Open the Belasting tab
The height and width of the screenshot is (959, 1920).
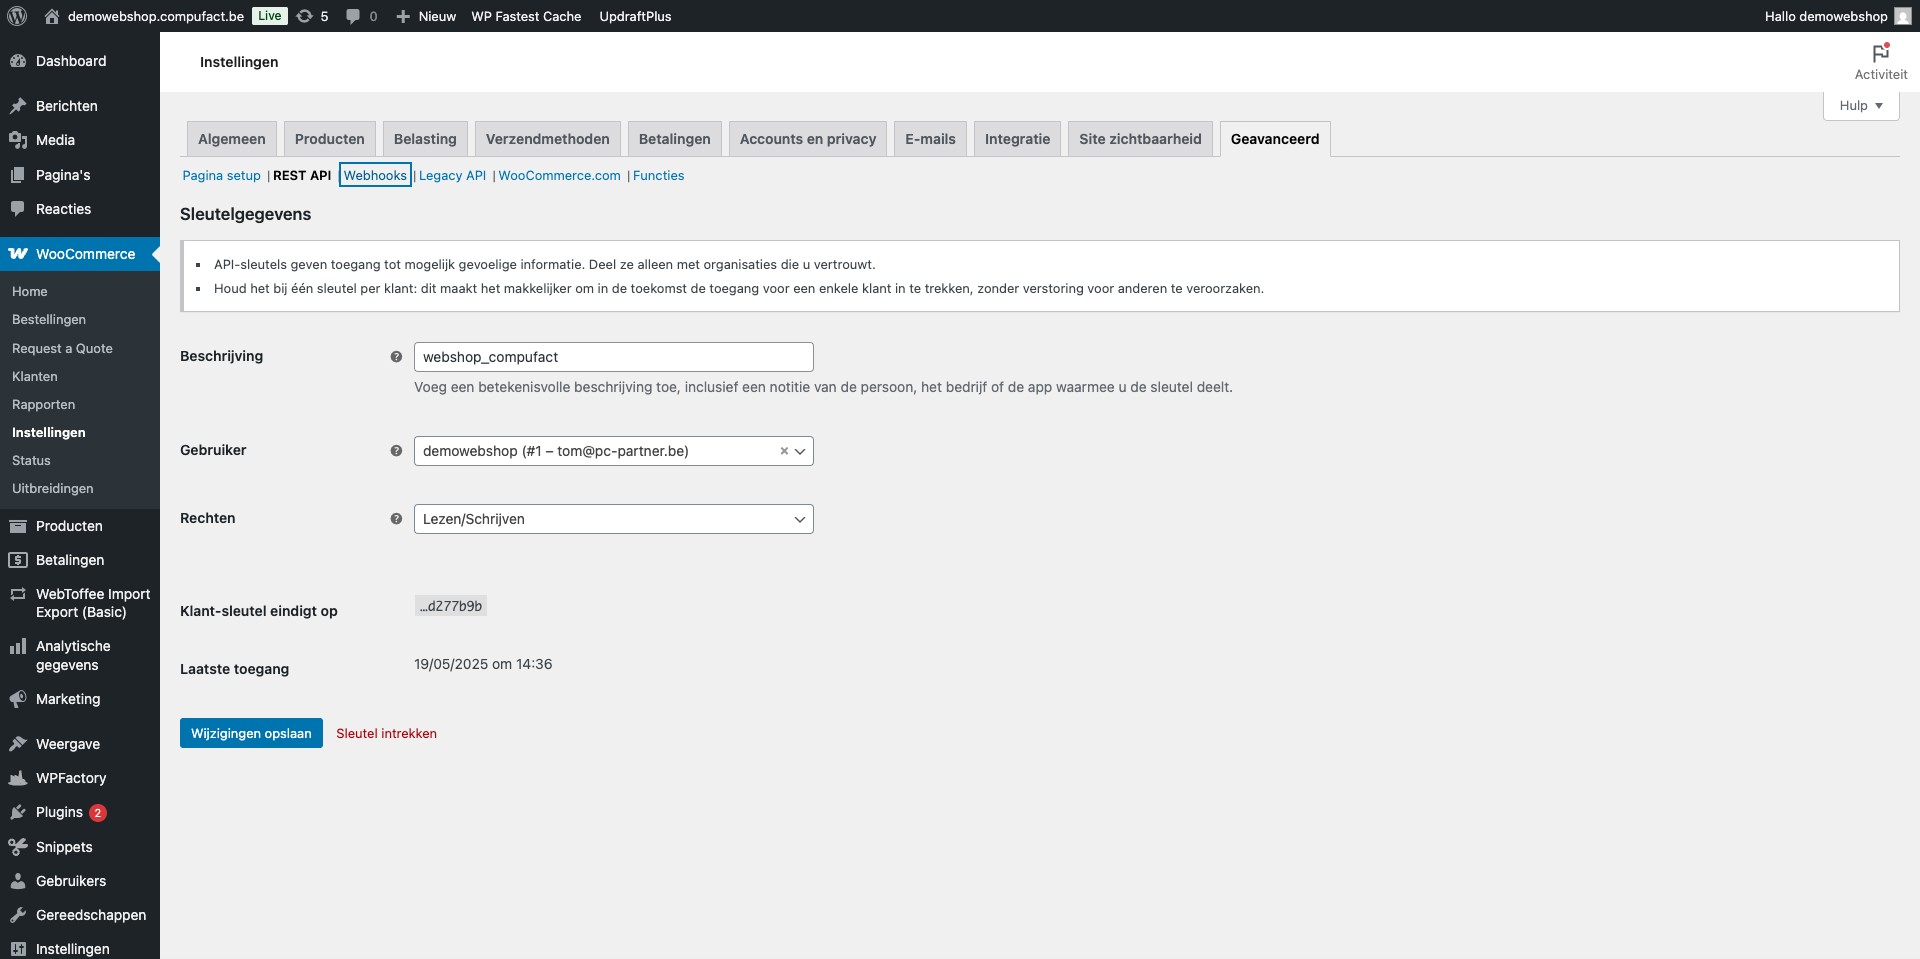point(425,139)
